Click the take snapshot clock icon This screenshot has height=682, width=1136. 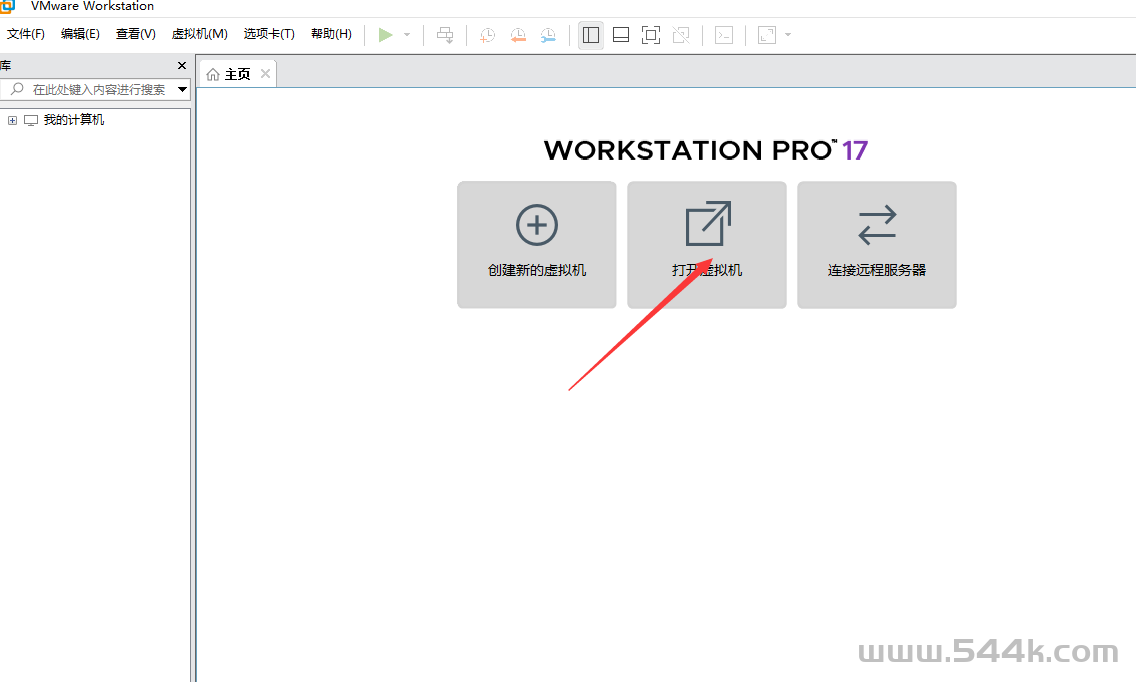pos(487,35)
